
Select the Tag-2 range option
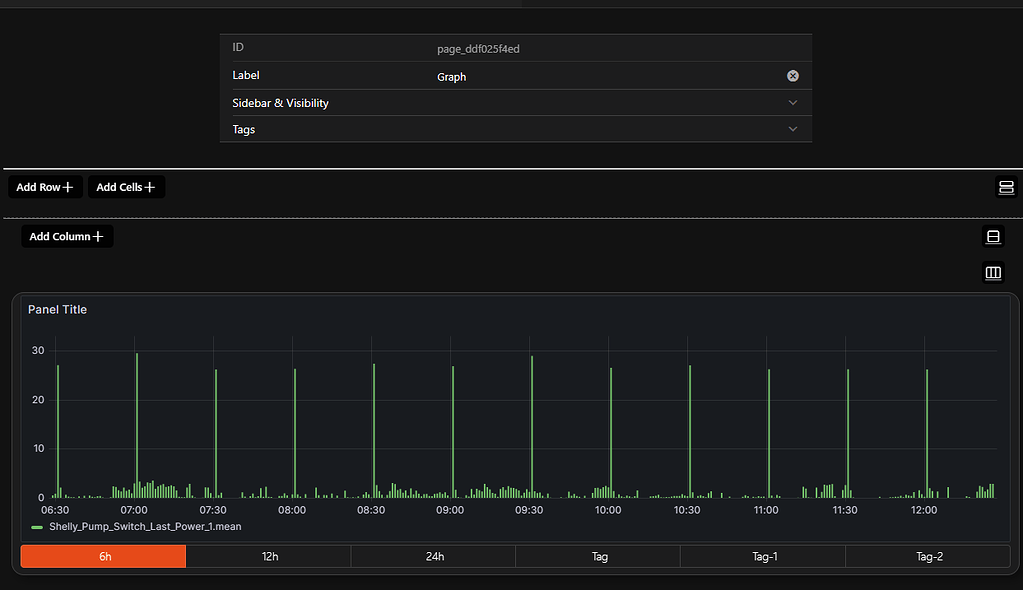click(x=928, y=556)
